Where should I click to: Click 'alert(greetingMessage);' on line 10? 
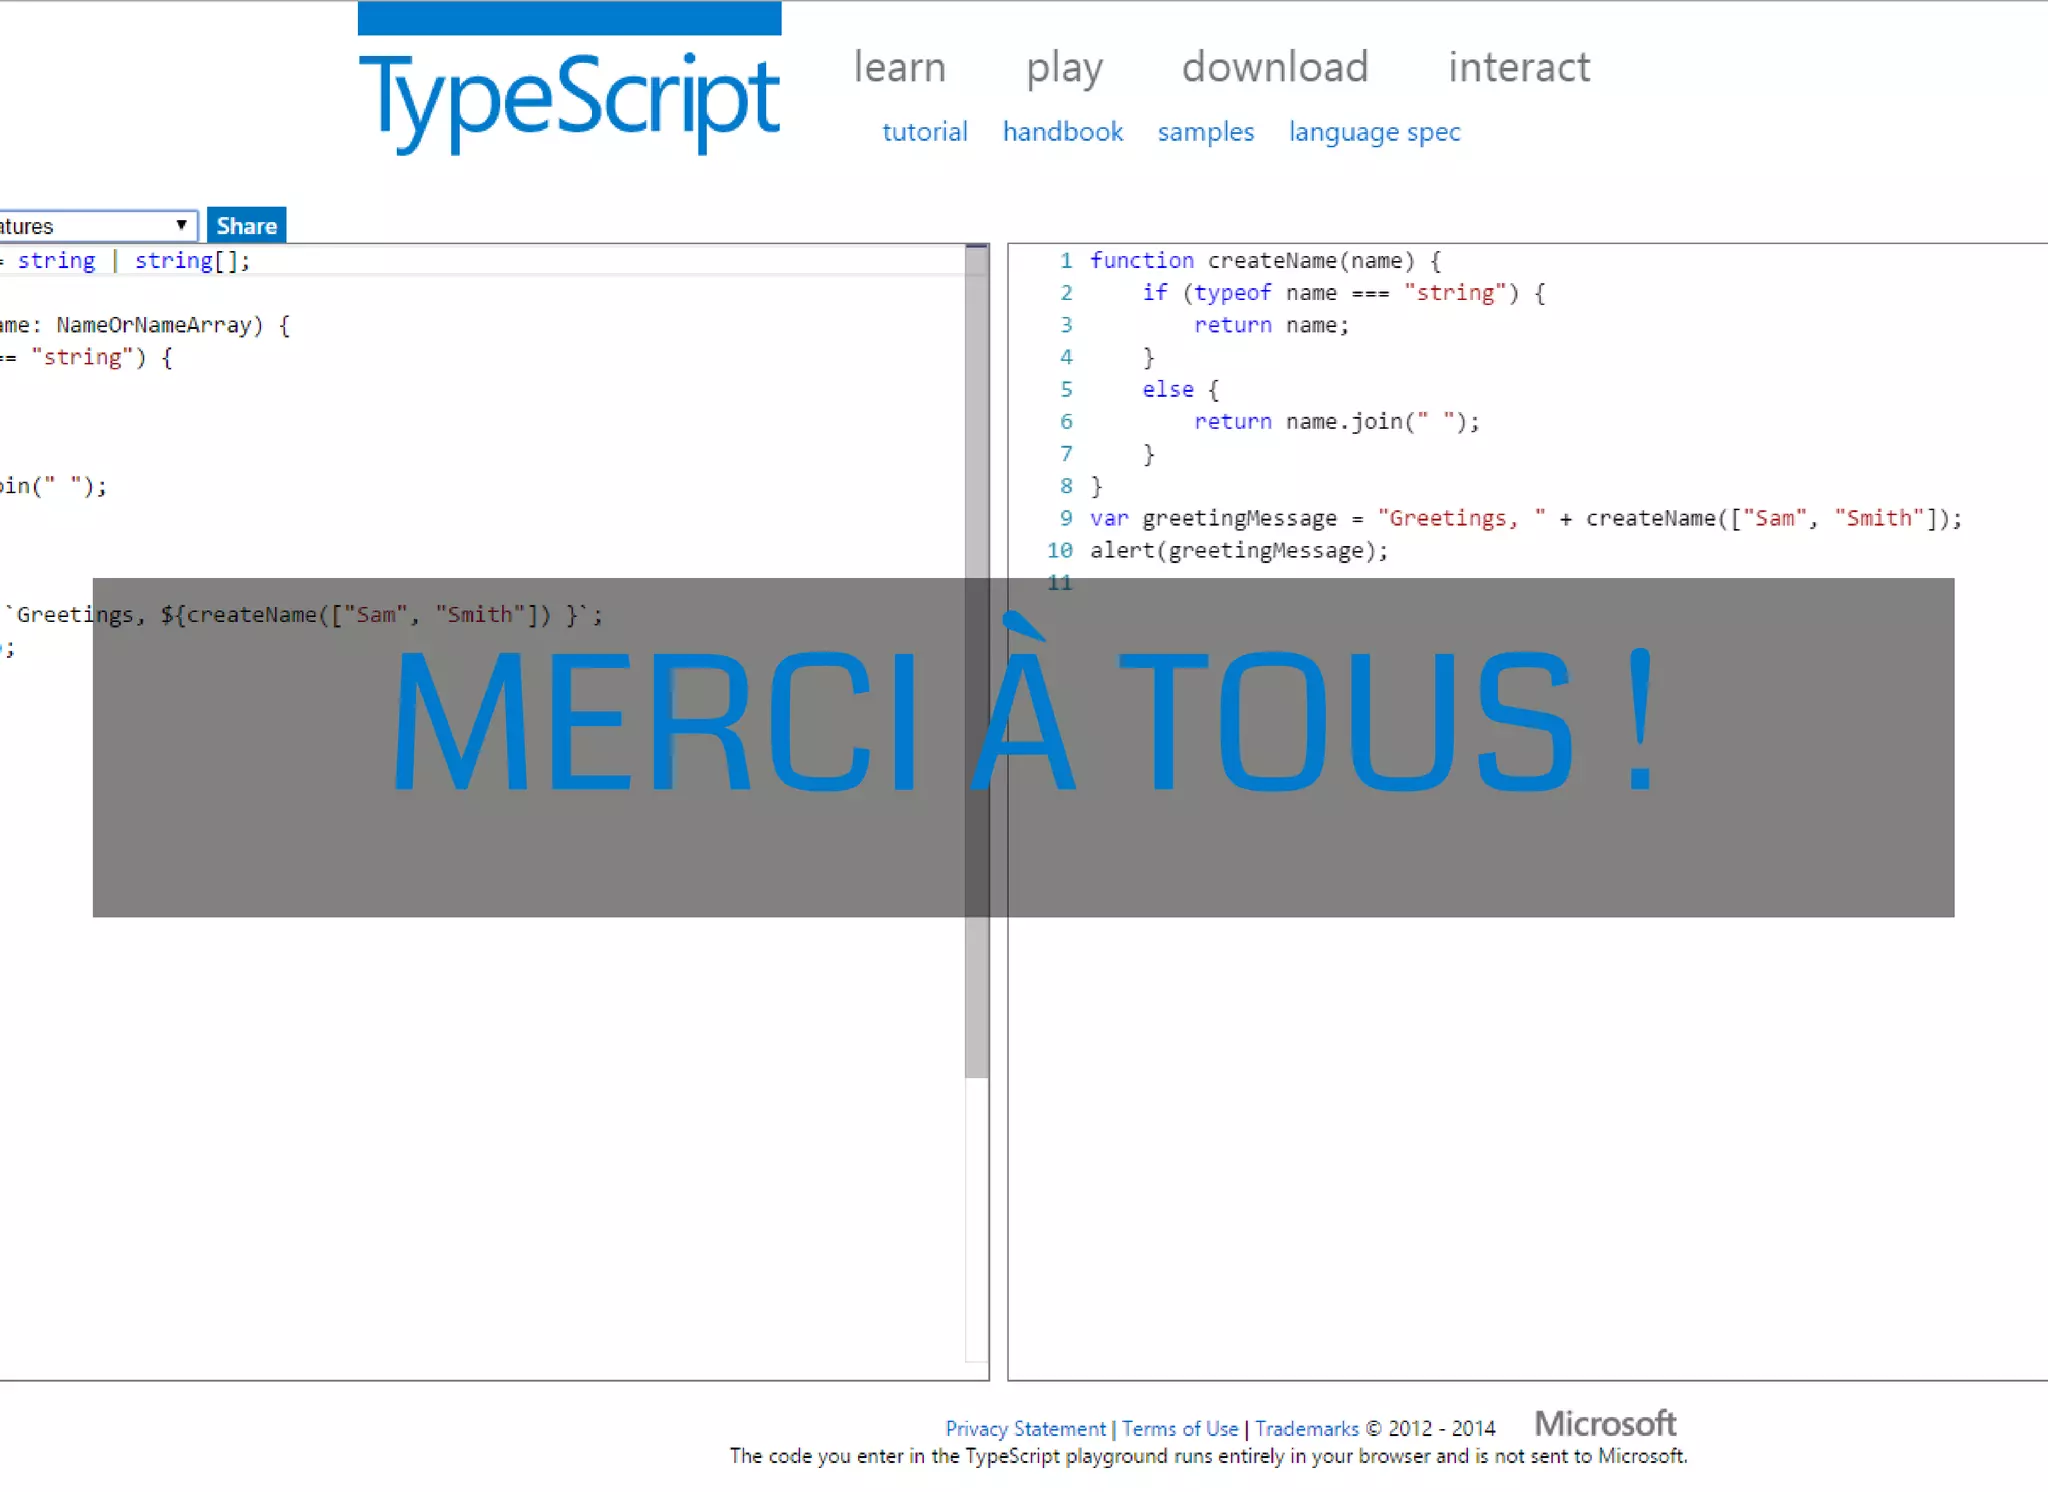tap(1239, 551)
